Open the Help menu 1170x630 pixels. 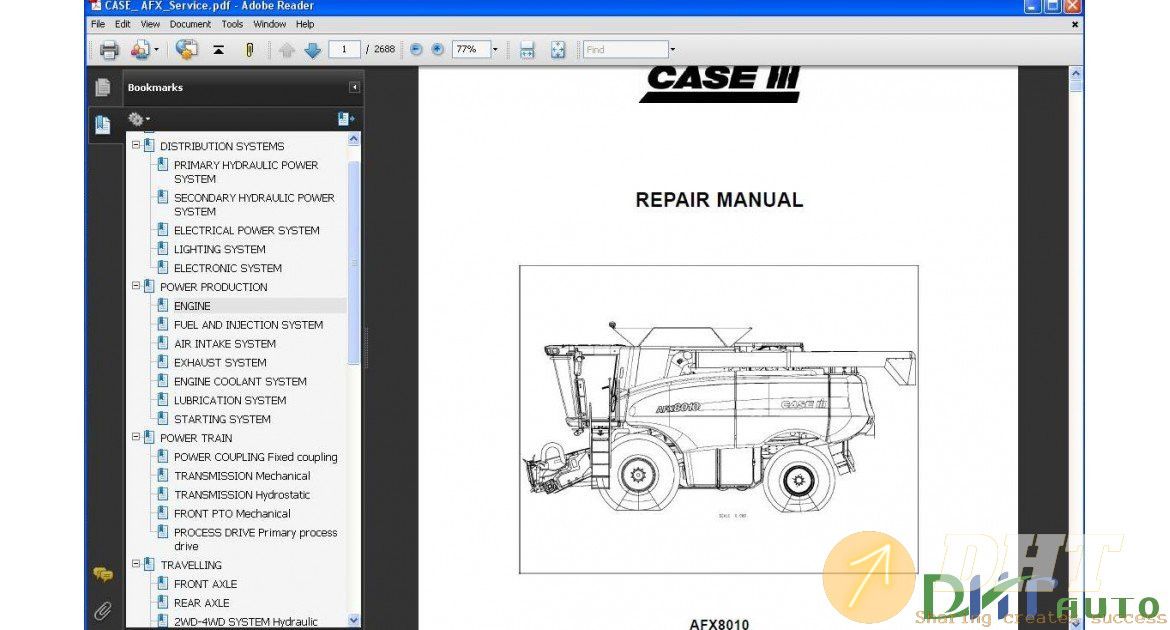[x=304, y=24]
